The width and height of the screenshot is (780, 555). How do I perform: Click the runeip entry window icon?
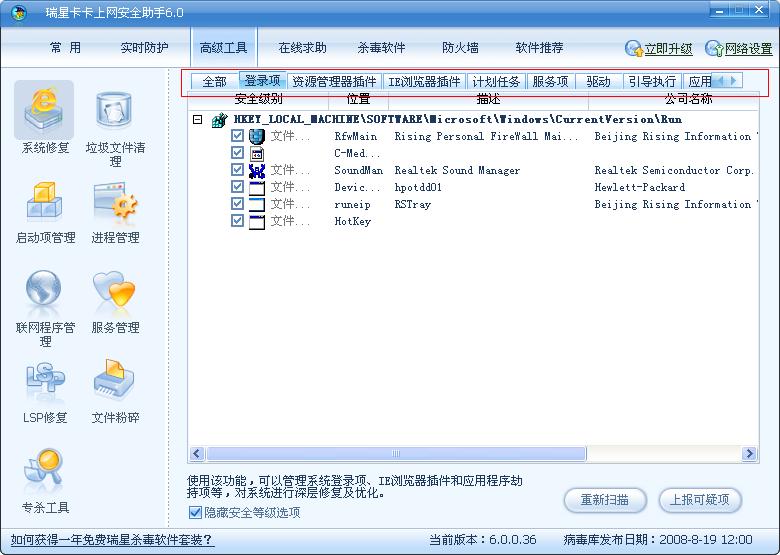point(257,204)
